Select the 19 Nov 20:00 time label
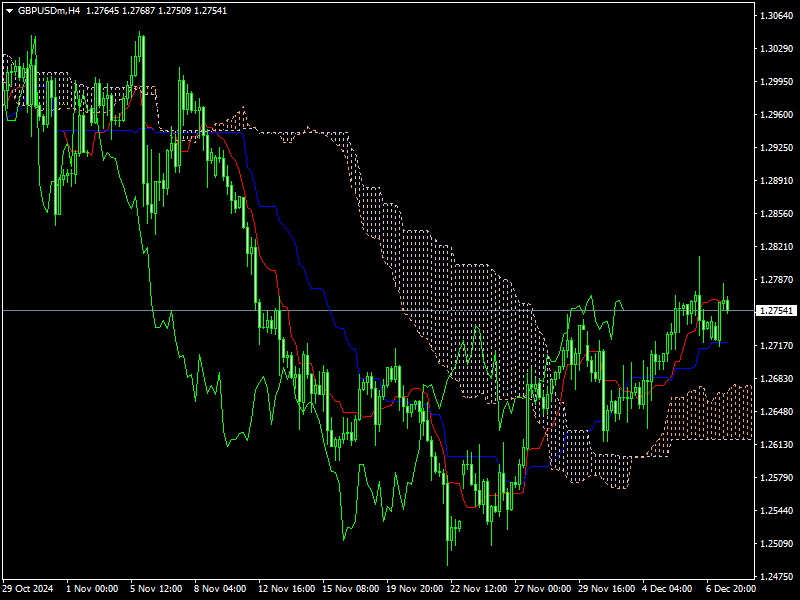 tap(414, 589)
